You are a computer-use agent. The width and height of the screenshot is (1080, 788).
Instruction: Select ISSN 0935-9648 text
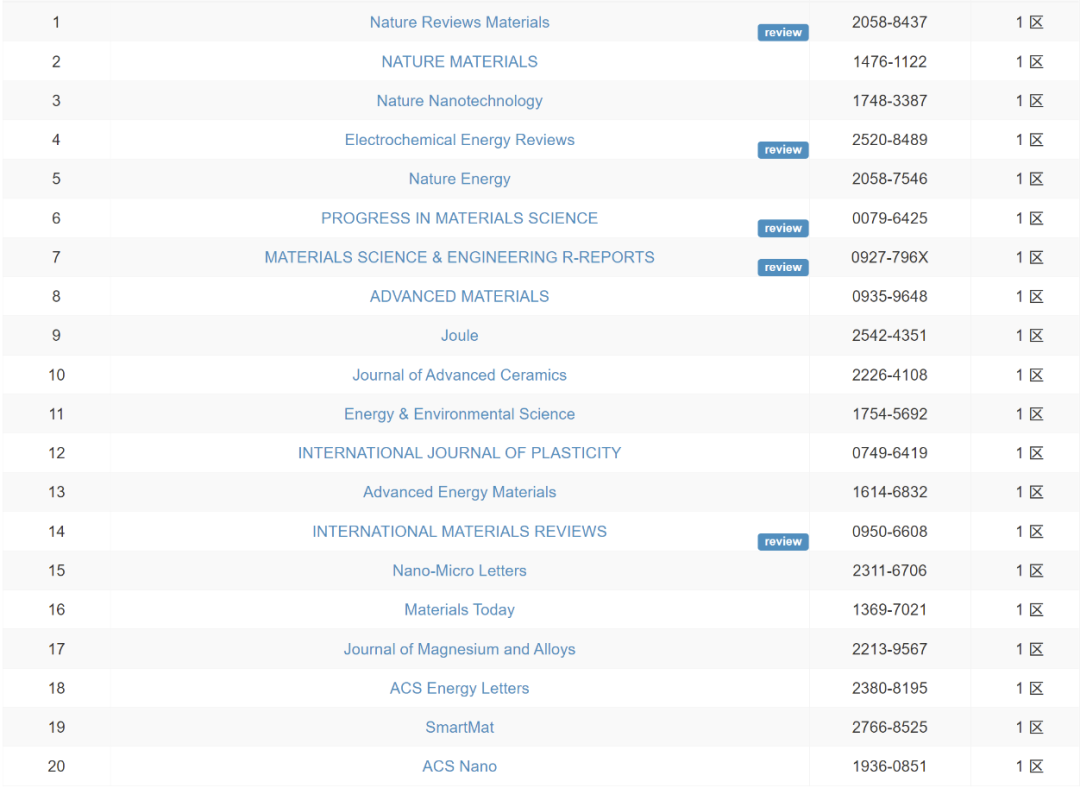(x=889, y=296)
